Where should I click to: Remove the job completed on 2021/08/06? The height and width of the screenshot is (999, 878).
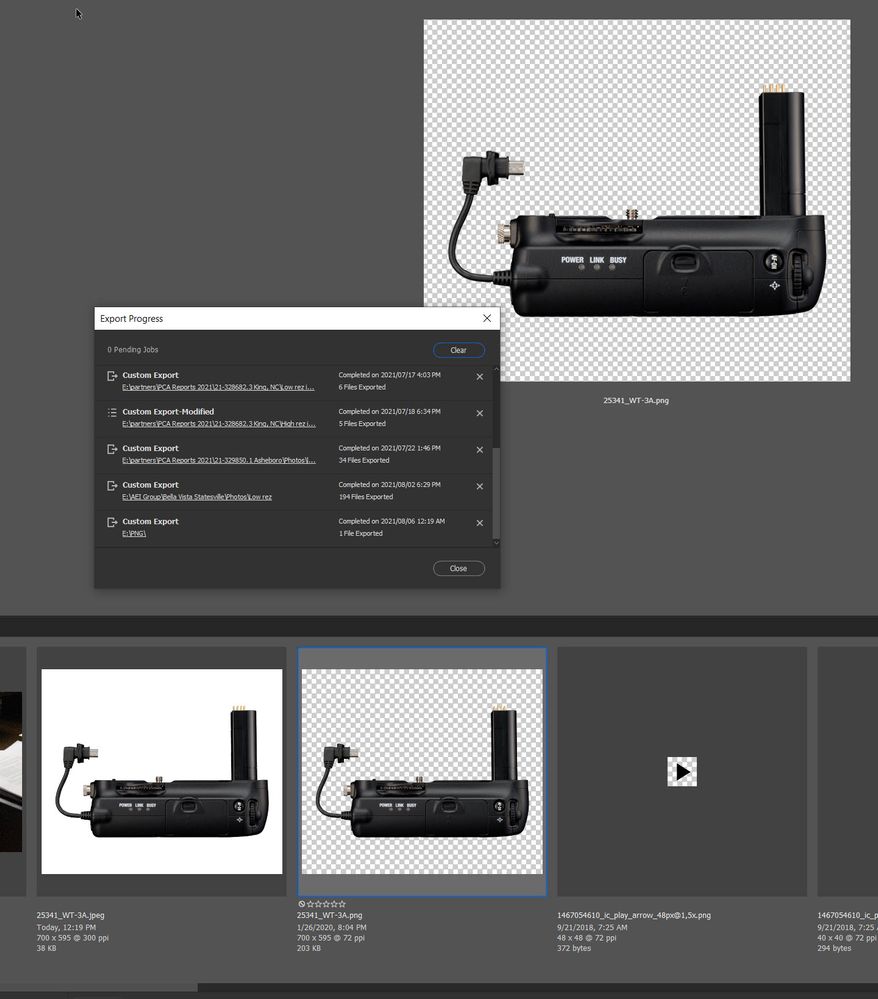[x=480, y=523]
